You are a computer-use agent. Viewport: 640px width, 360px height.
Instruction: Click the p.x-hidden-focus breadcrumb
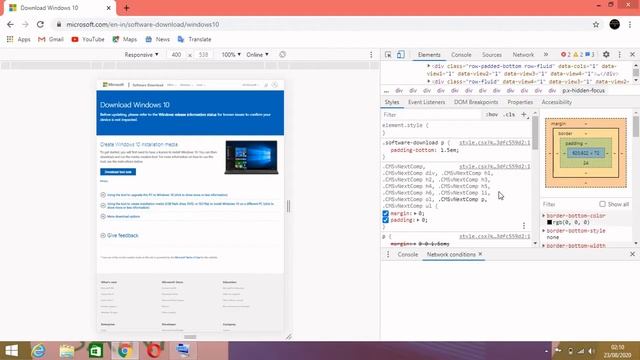tap(583, 91)
